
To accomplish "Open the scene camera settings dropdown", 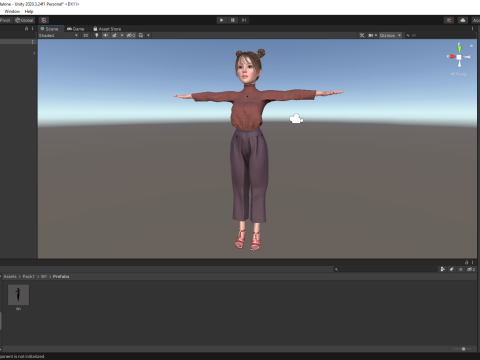I will click(x=372, y=35).
